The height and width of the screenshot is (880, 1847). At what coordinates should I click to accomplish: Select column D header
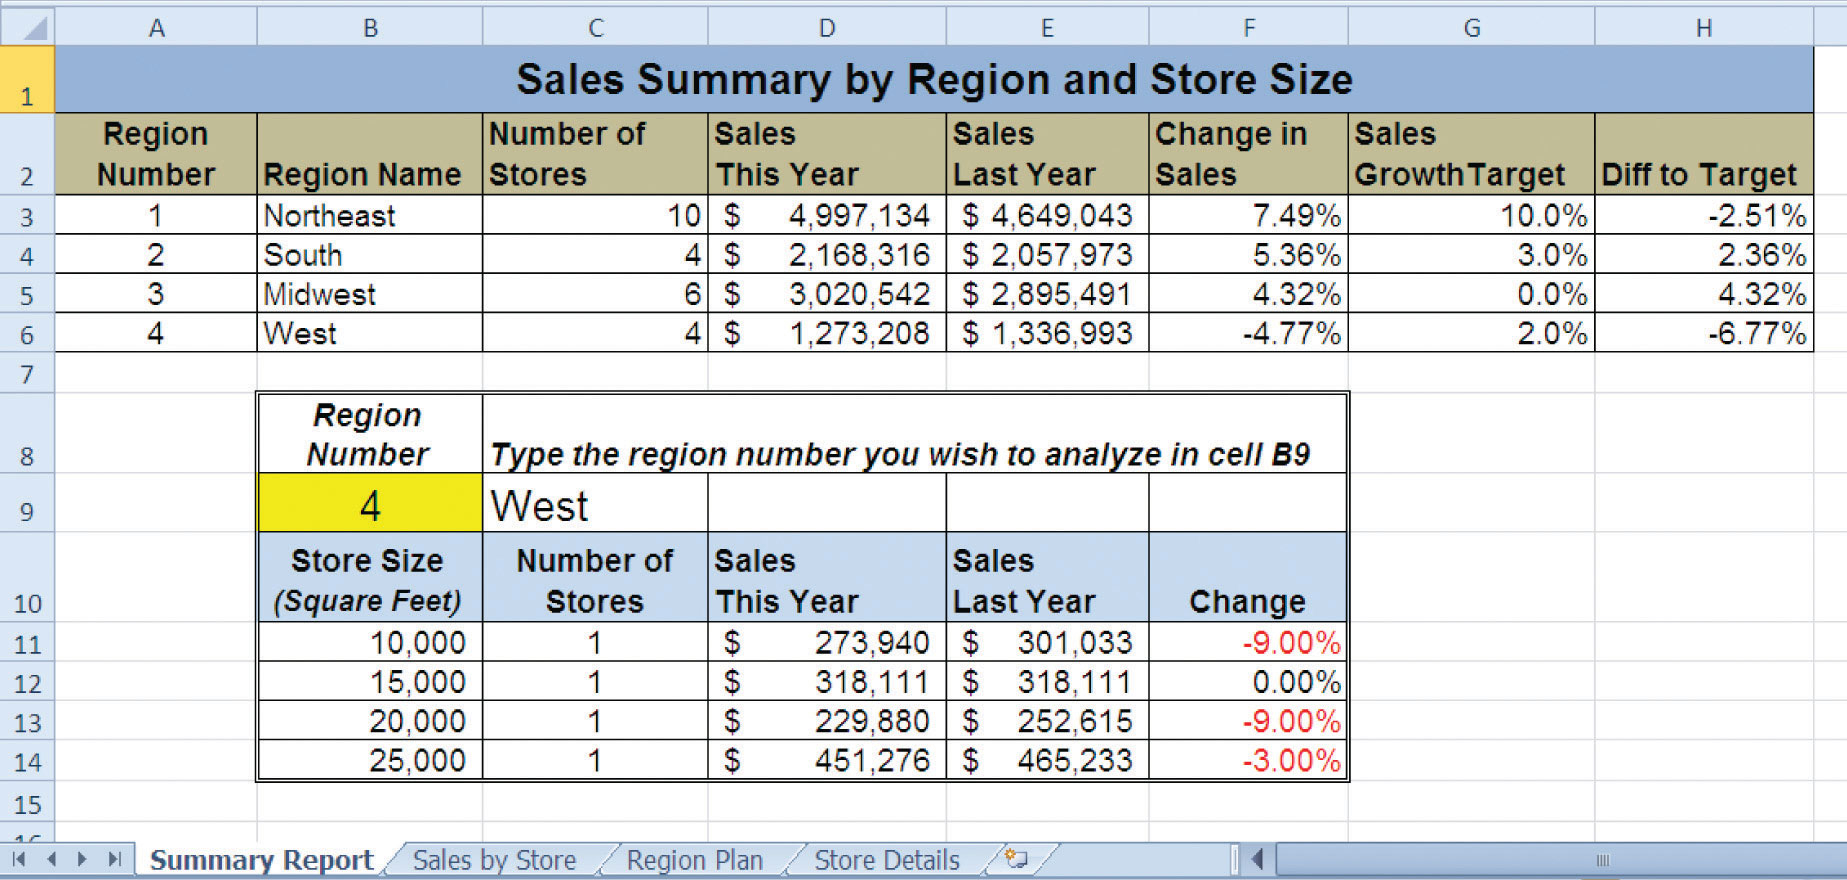click(826, 28)
